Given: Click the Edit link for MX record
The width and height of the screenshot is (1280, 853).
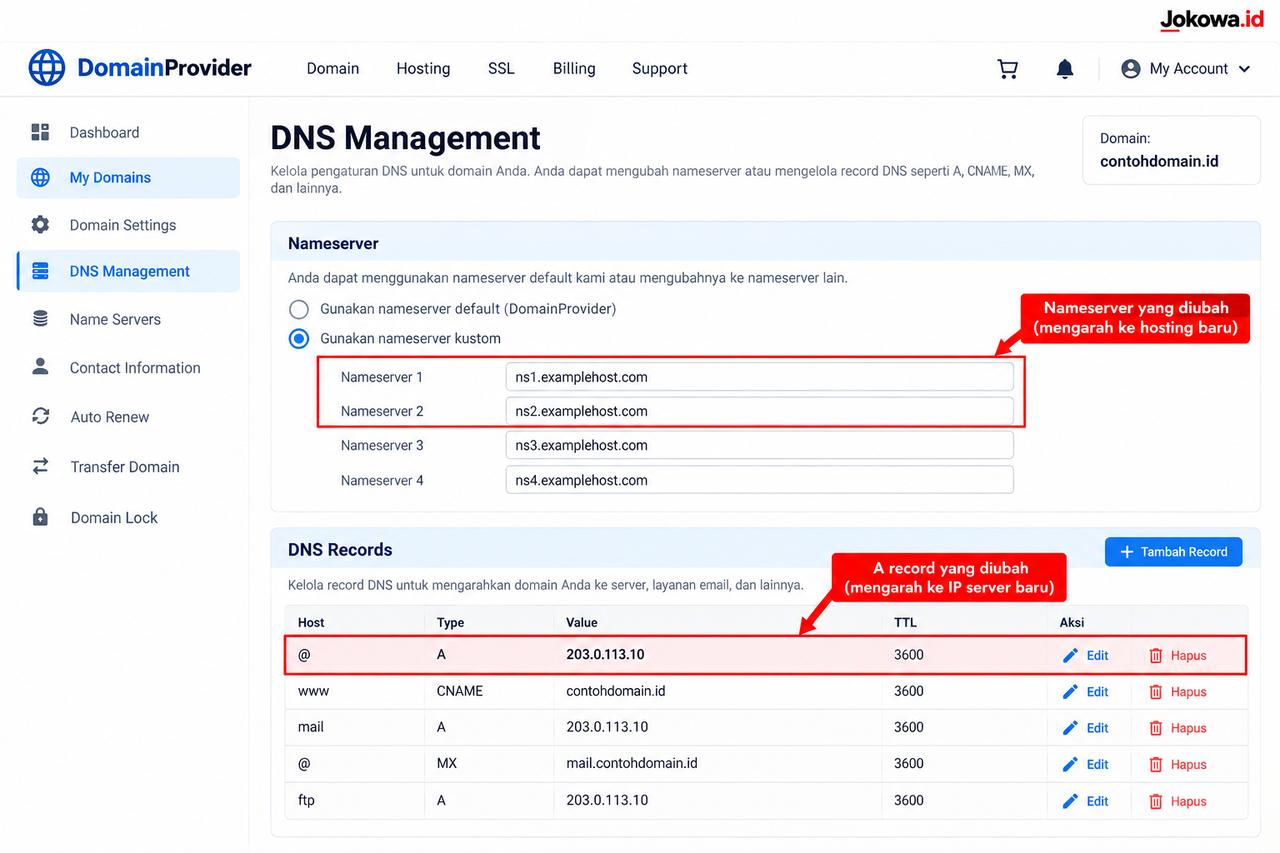Looking at the screenshot, I should [x=1085, y=765].
